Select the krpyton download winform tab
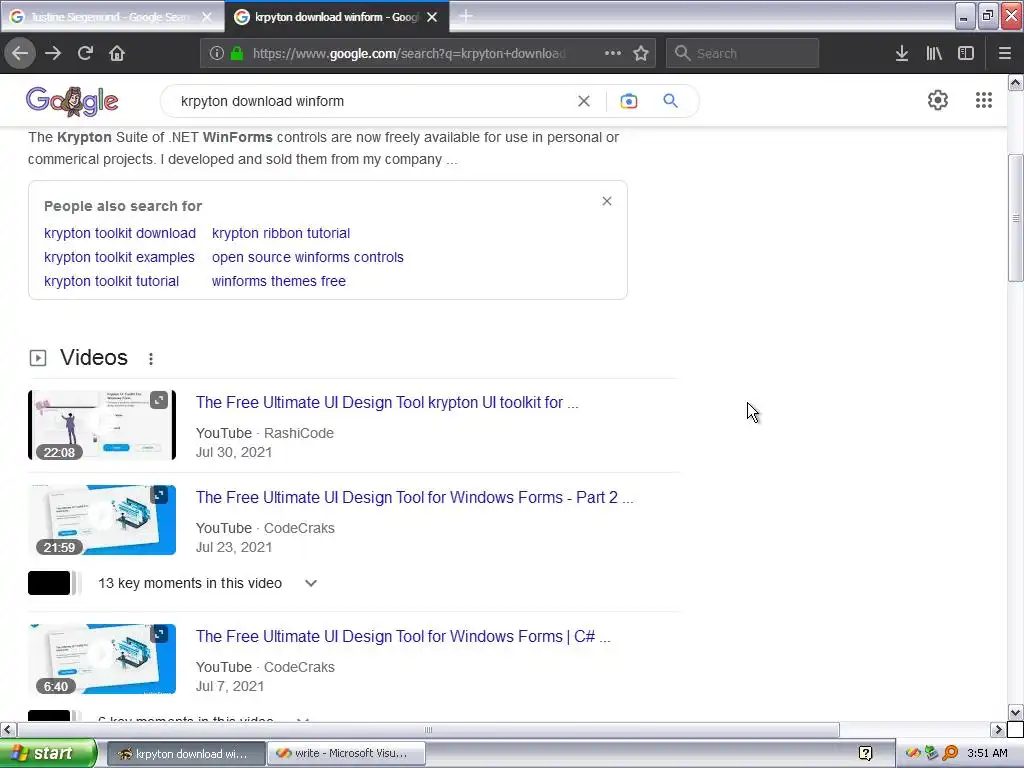The height and width of the screenshot is (768, 1024). pyautogui.click(x=336, y=17)
